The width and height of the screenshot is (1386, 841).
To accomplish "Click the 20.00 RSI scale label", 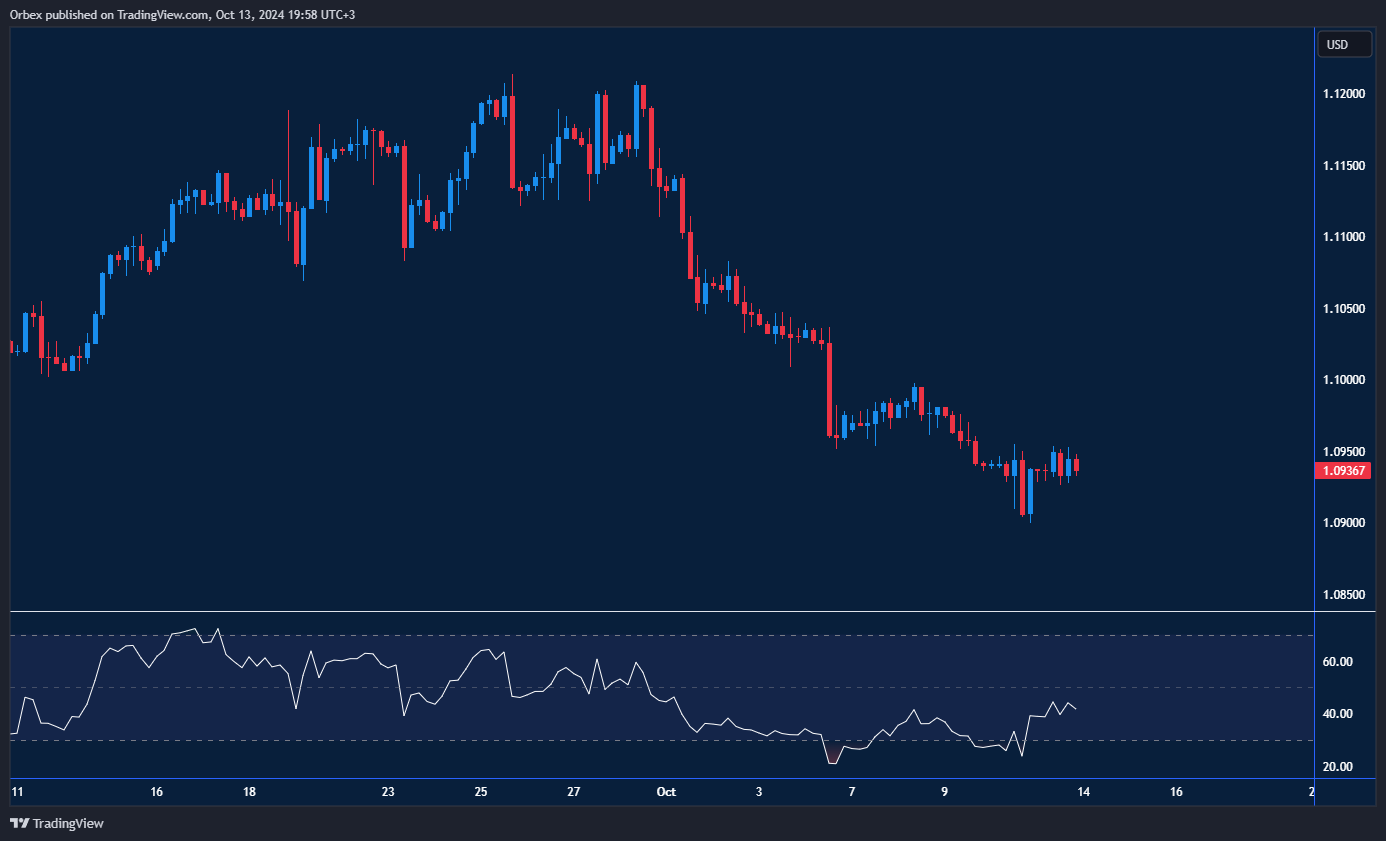I will coord(1337,767).
